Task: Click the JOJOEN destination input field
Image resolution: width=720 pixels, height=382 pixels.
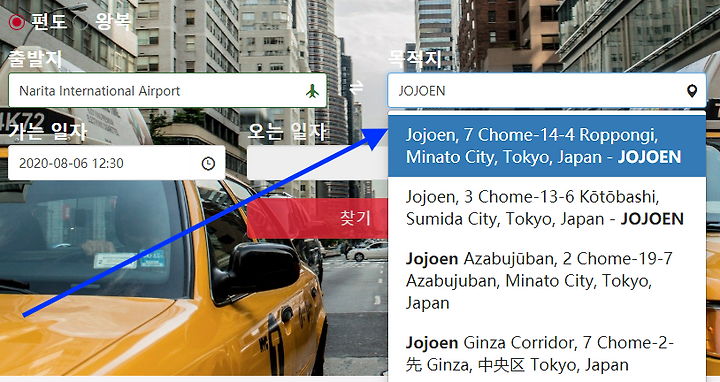Action: click(547, 90)
